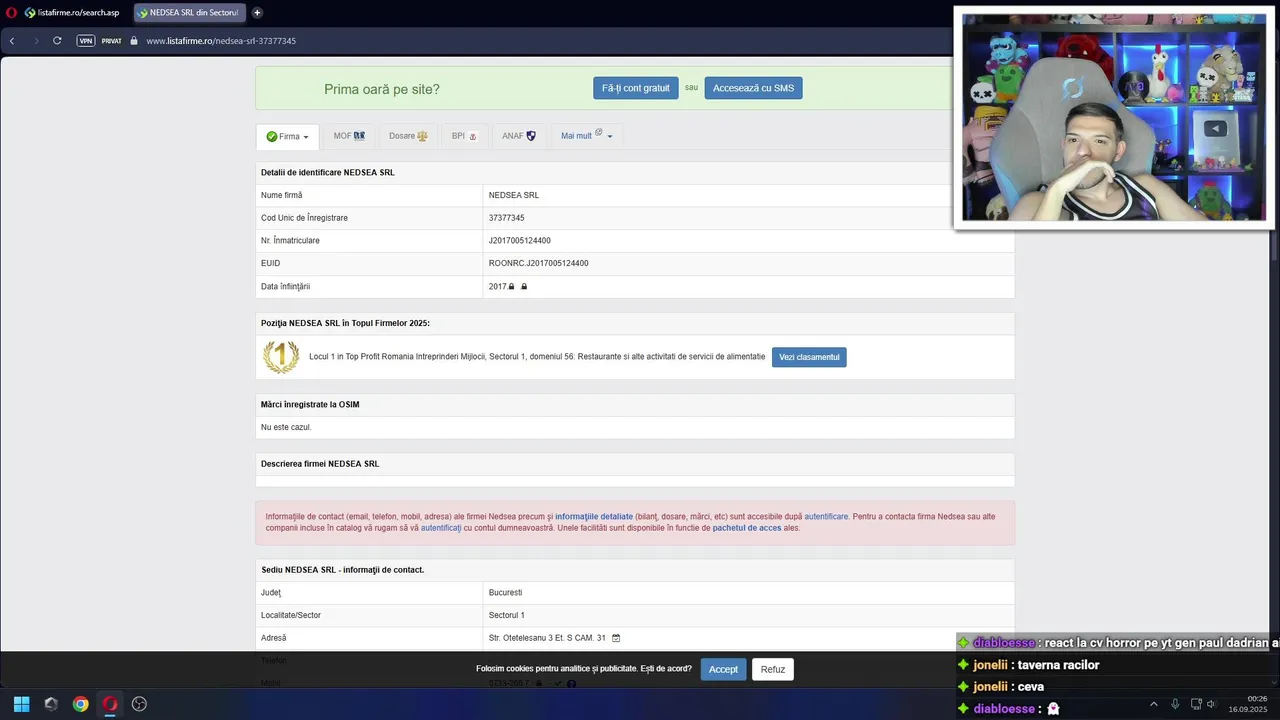Click the chat message 'taverna racilor'
This screenshot has height=720, width=1280.
(x=1058, y=665)
